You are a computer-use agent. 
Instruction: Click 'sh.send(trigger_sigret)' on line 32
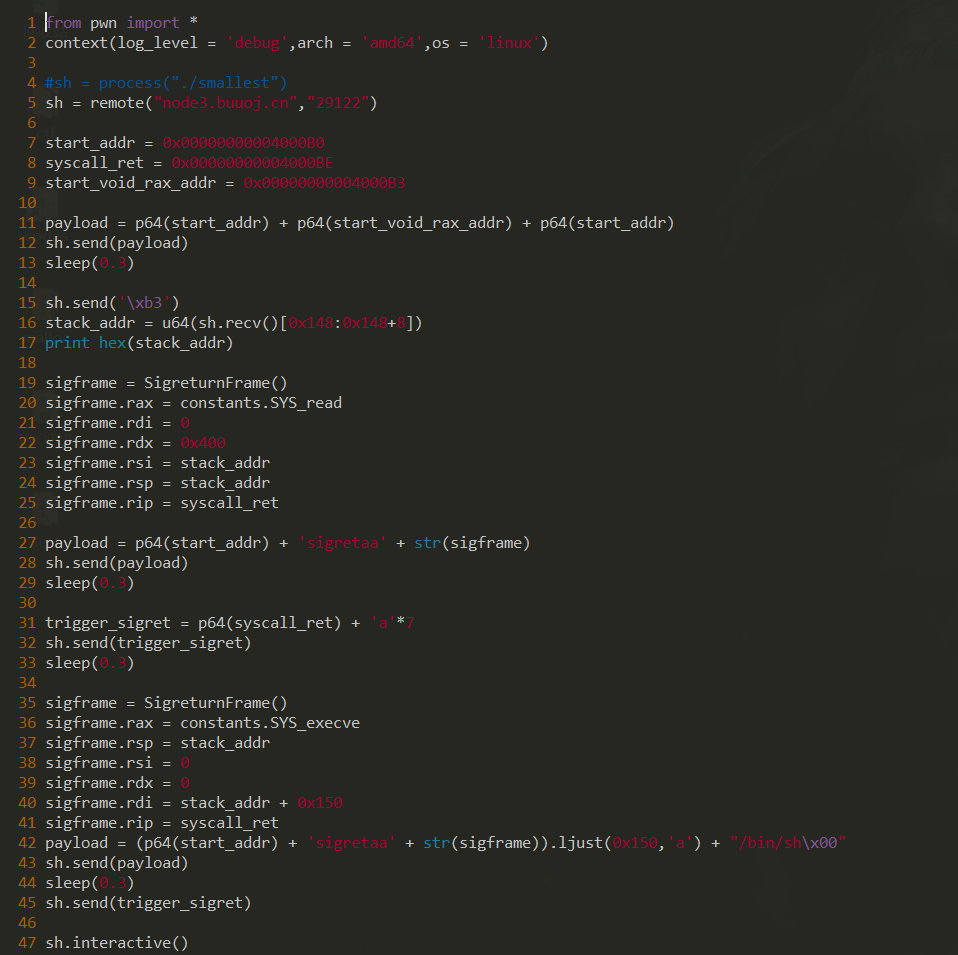148,643
